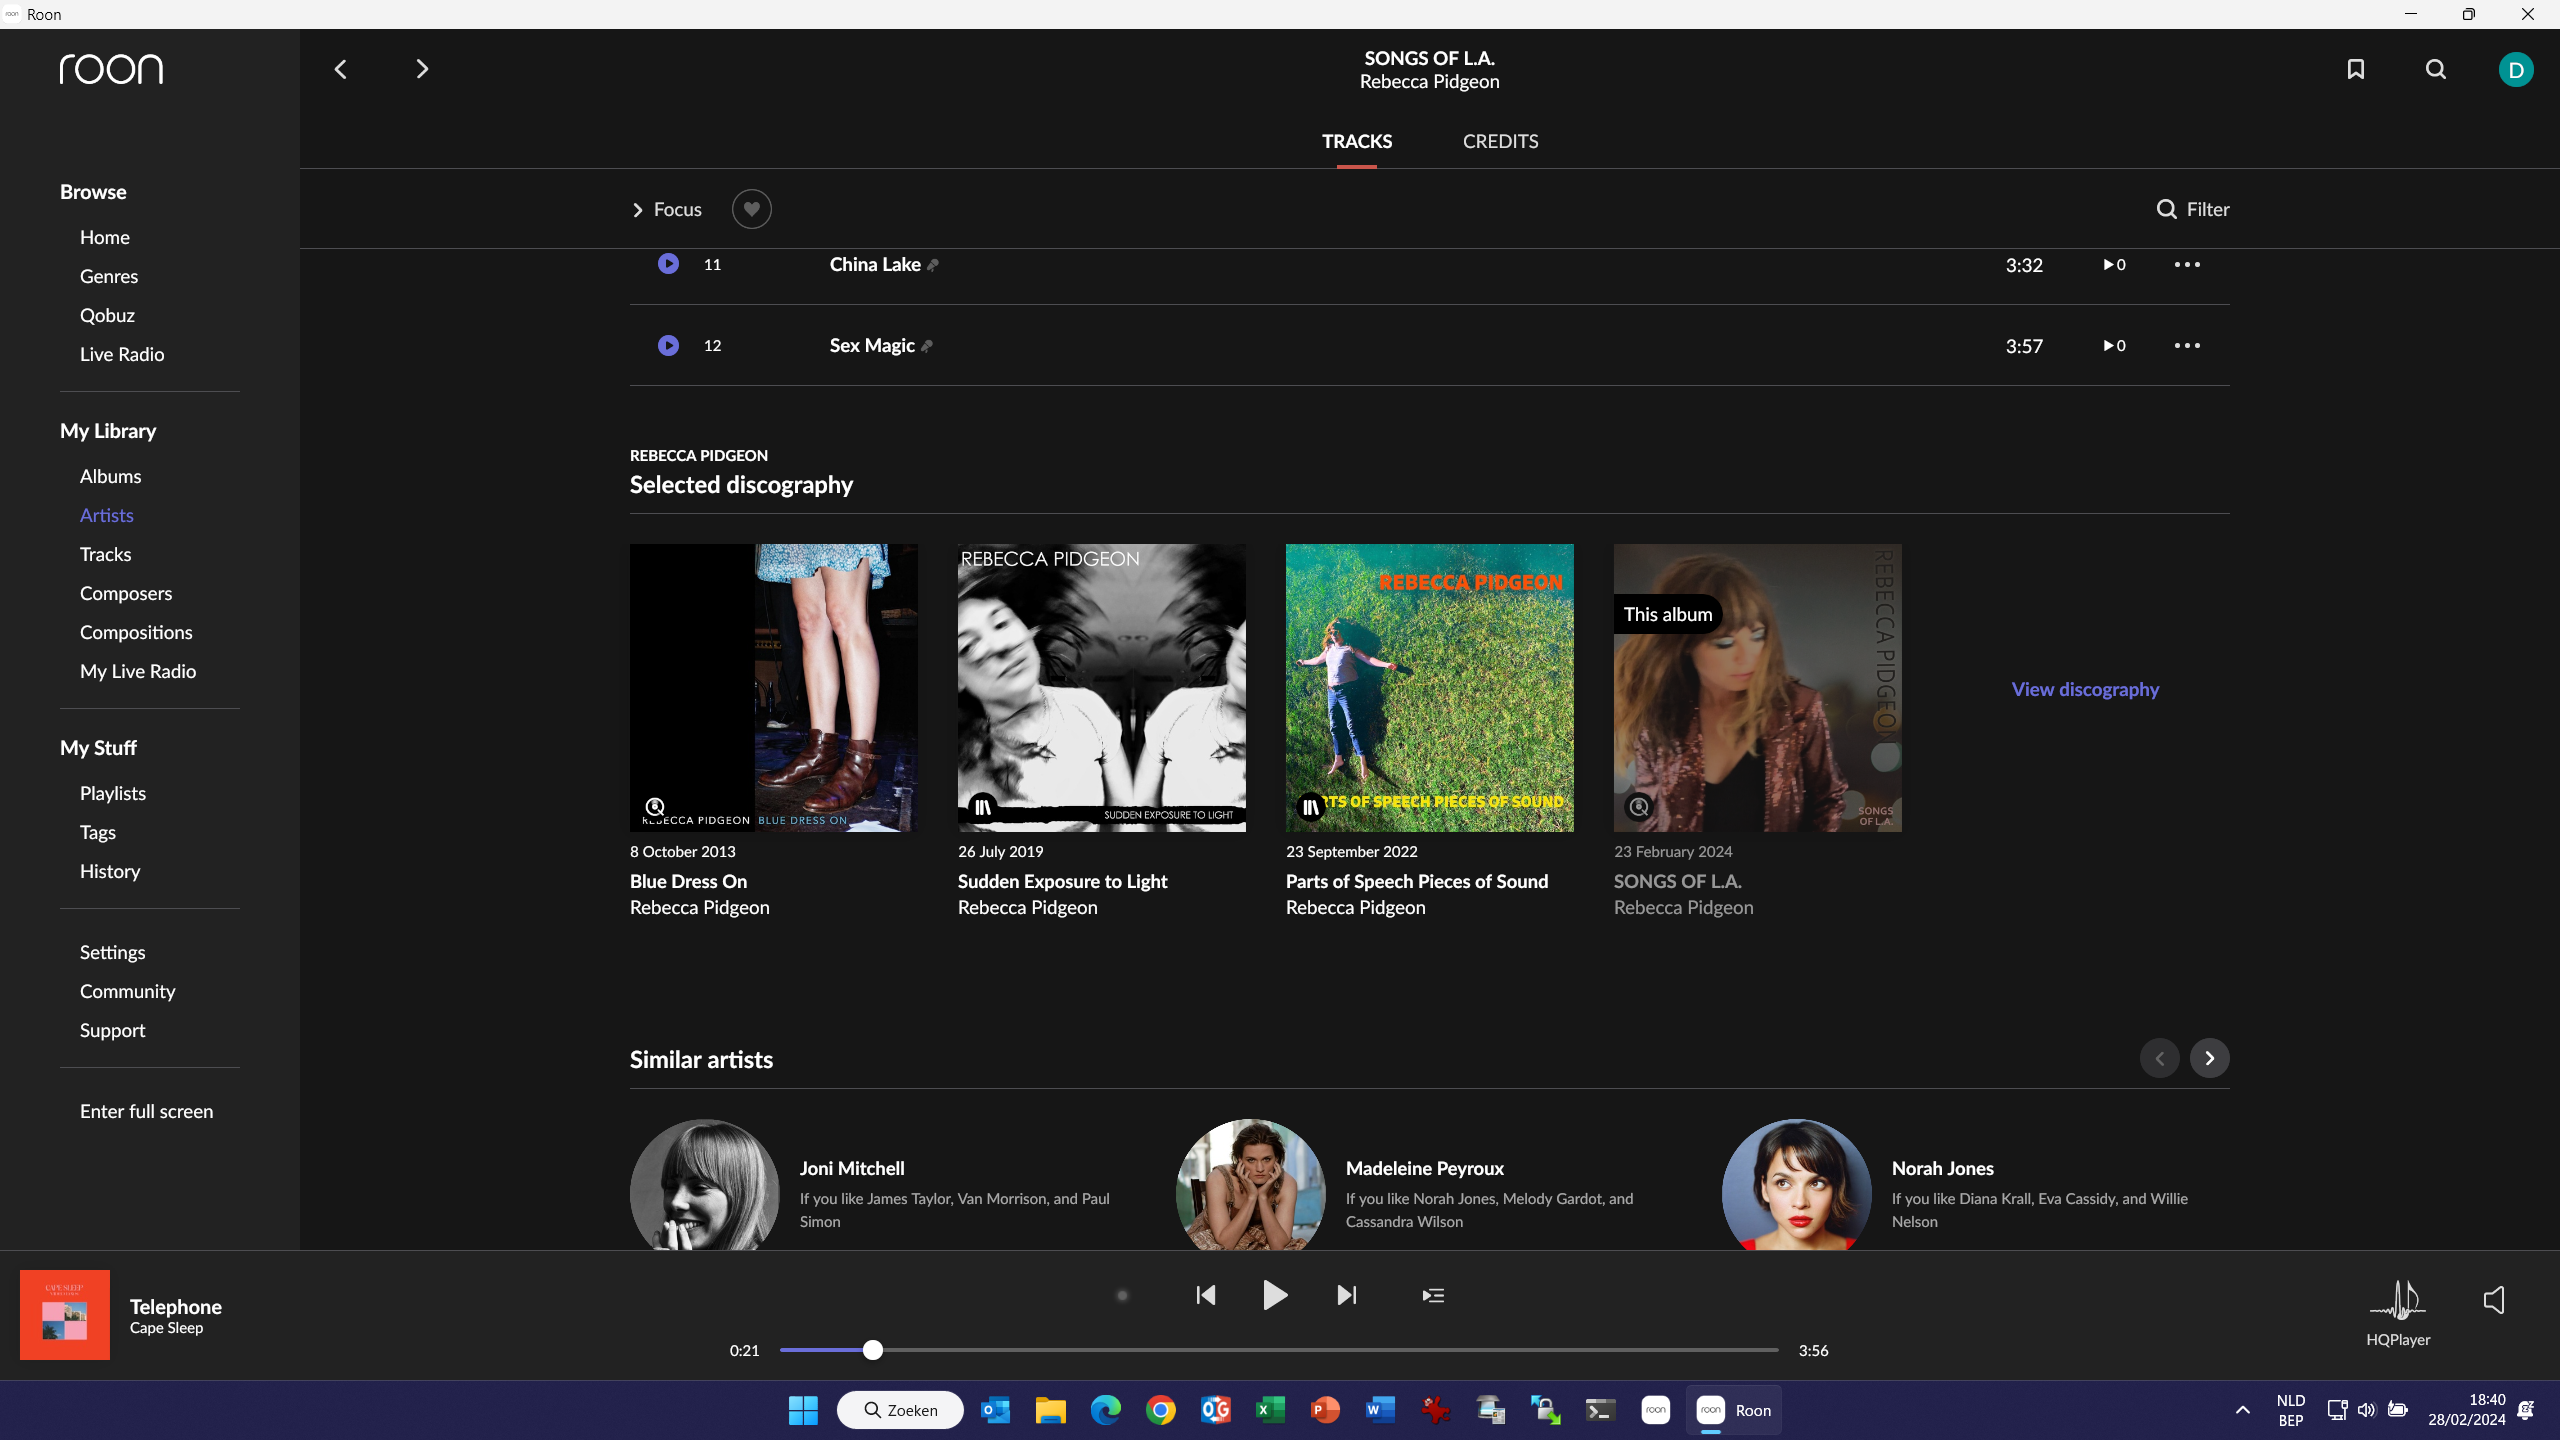2560x1440 pixels.
Task: Open more options for China Lake
Action: coord(2187,264)
